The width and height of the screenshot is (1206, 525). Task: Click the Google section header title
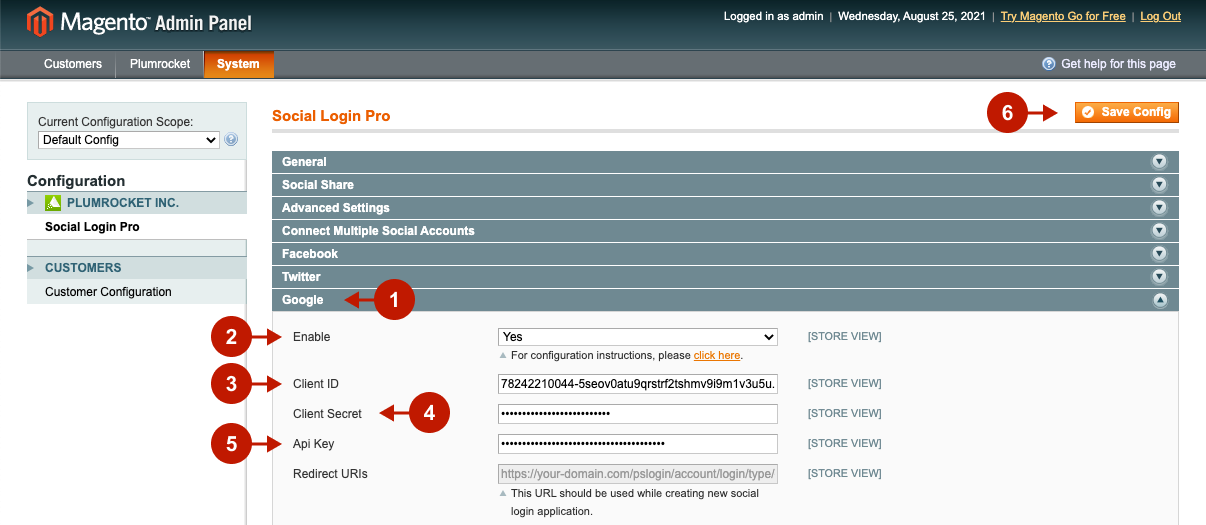coord(302,300)
